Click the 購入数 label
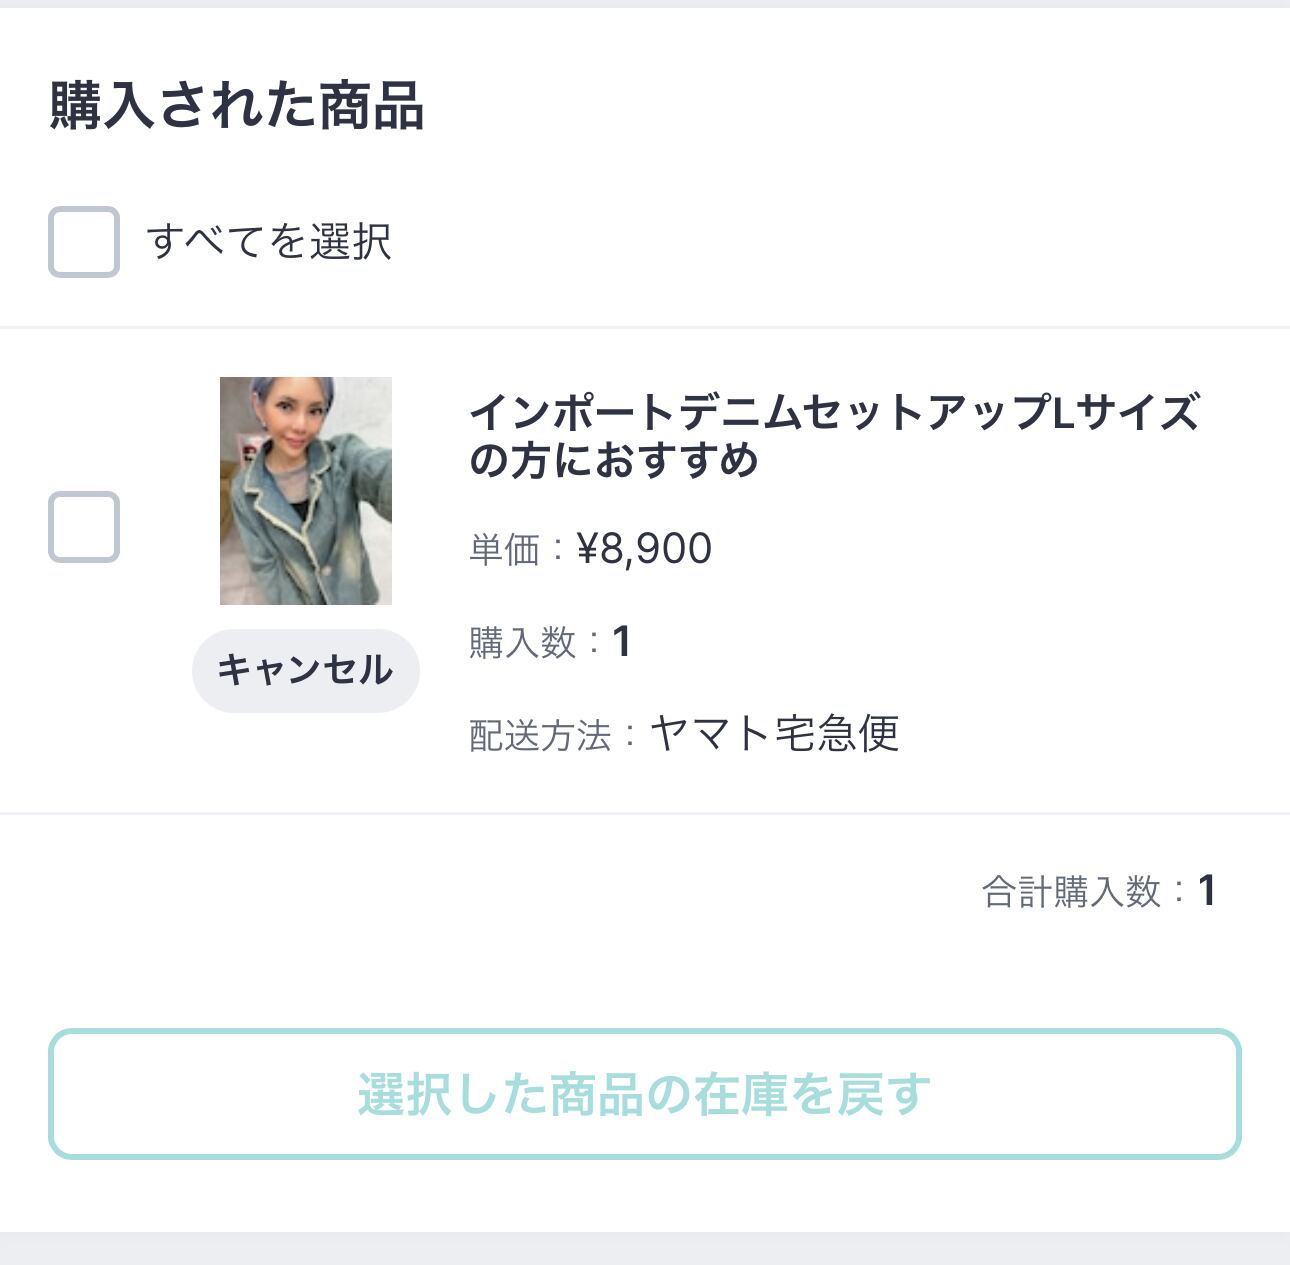The height and width of the screenshot is (1265, 1290). [522, 643]
